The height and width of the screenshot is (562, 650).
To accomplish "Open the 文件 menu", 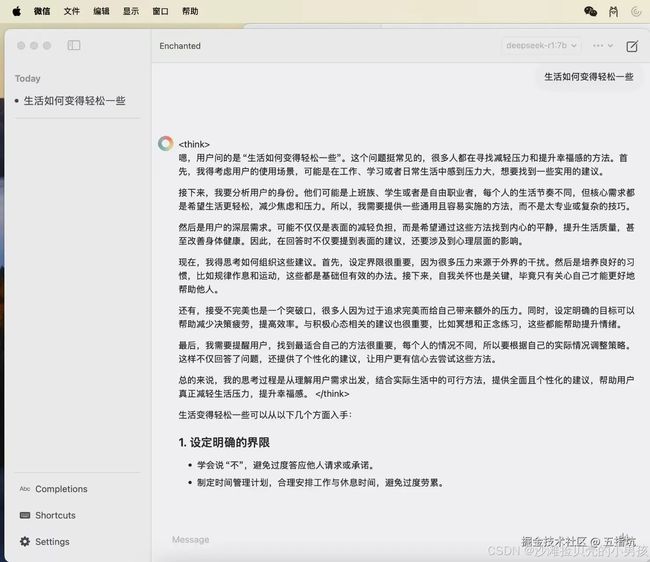I will 72,11.
